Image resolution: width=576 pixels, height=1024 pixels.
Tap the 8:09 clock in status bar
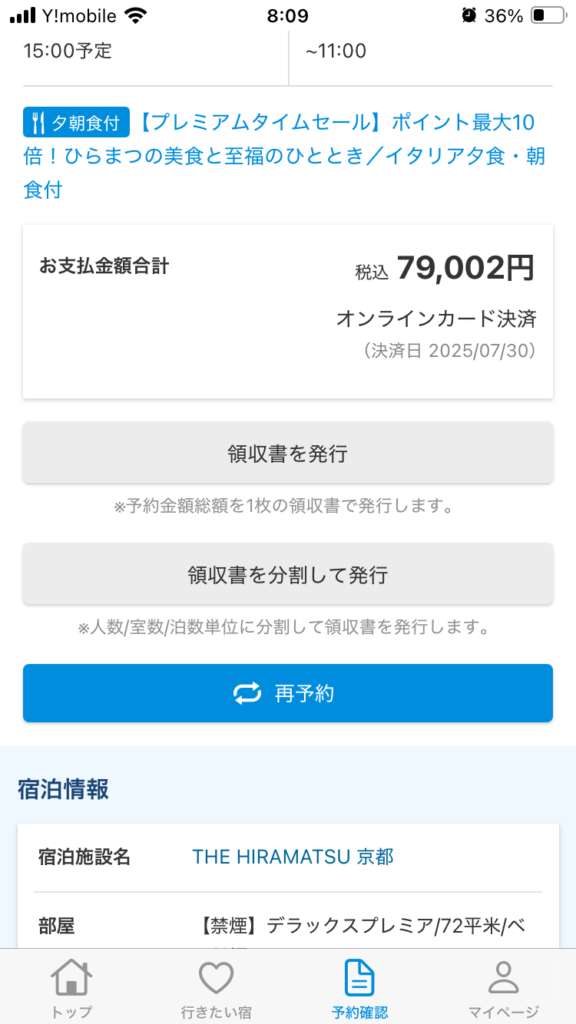click(x=287, y=16)
